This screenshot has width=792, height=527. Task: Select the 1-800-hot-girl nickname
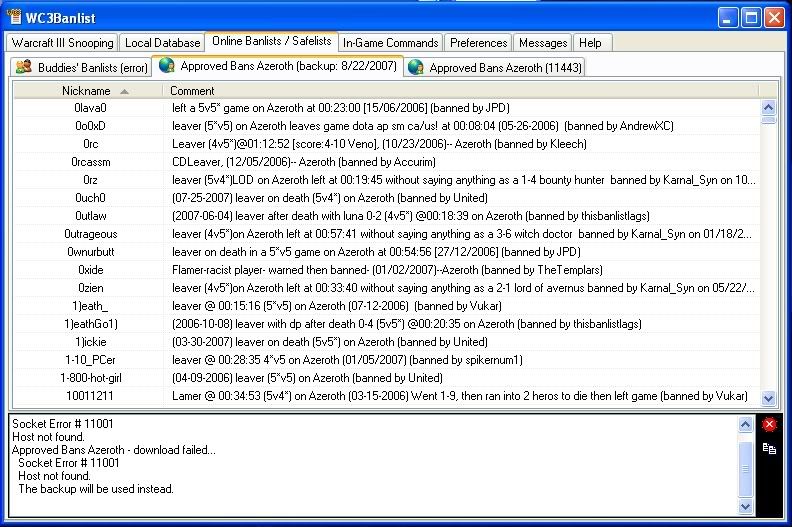90,378
